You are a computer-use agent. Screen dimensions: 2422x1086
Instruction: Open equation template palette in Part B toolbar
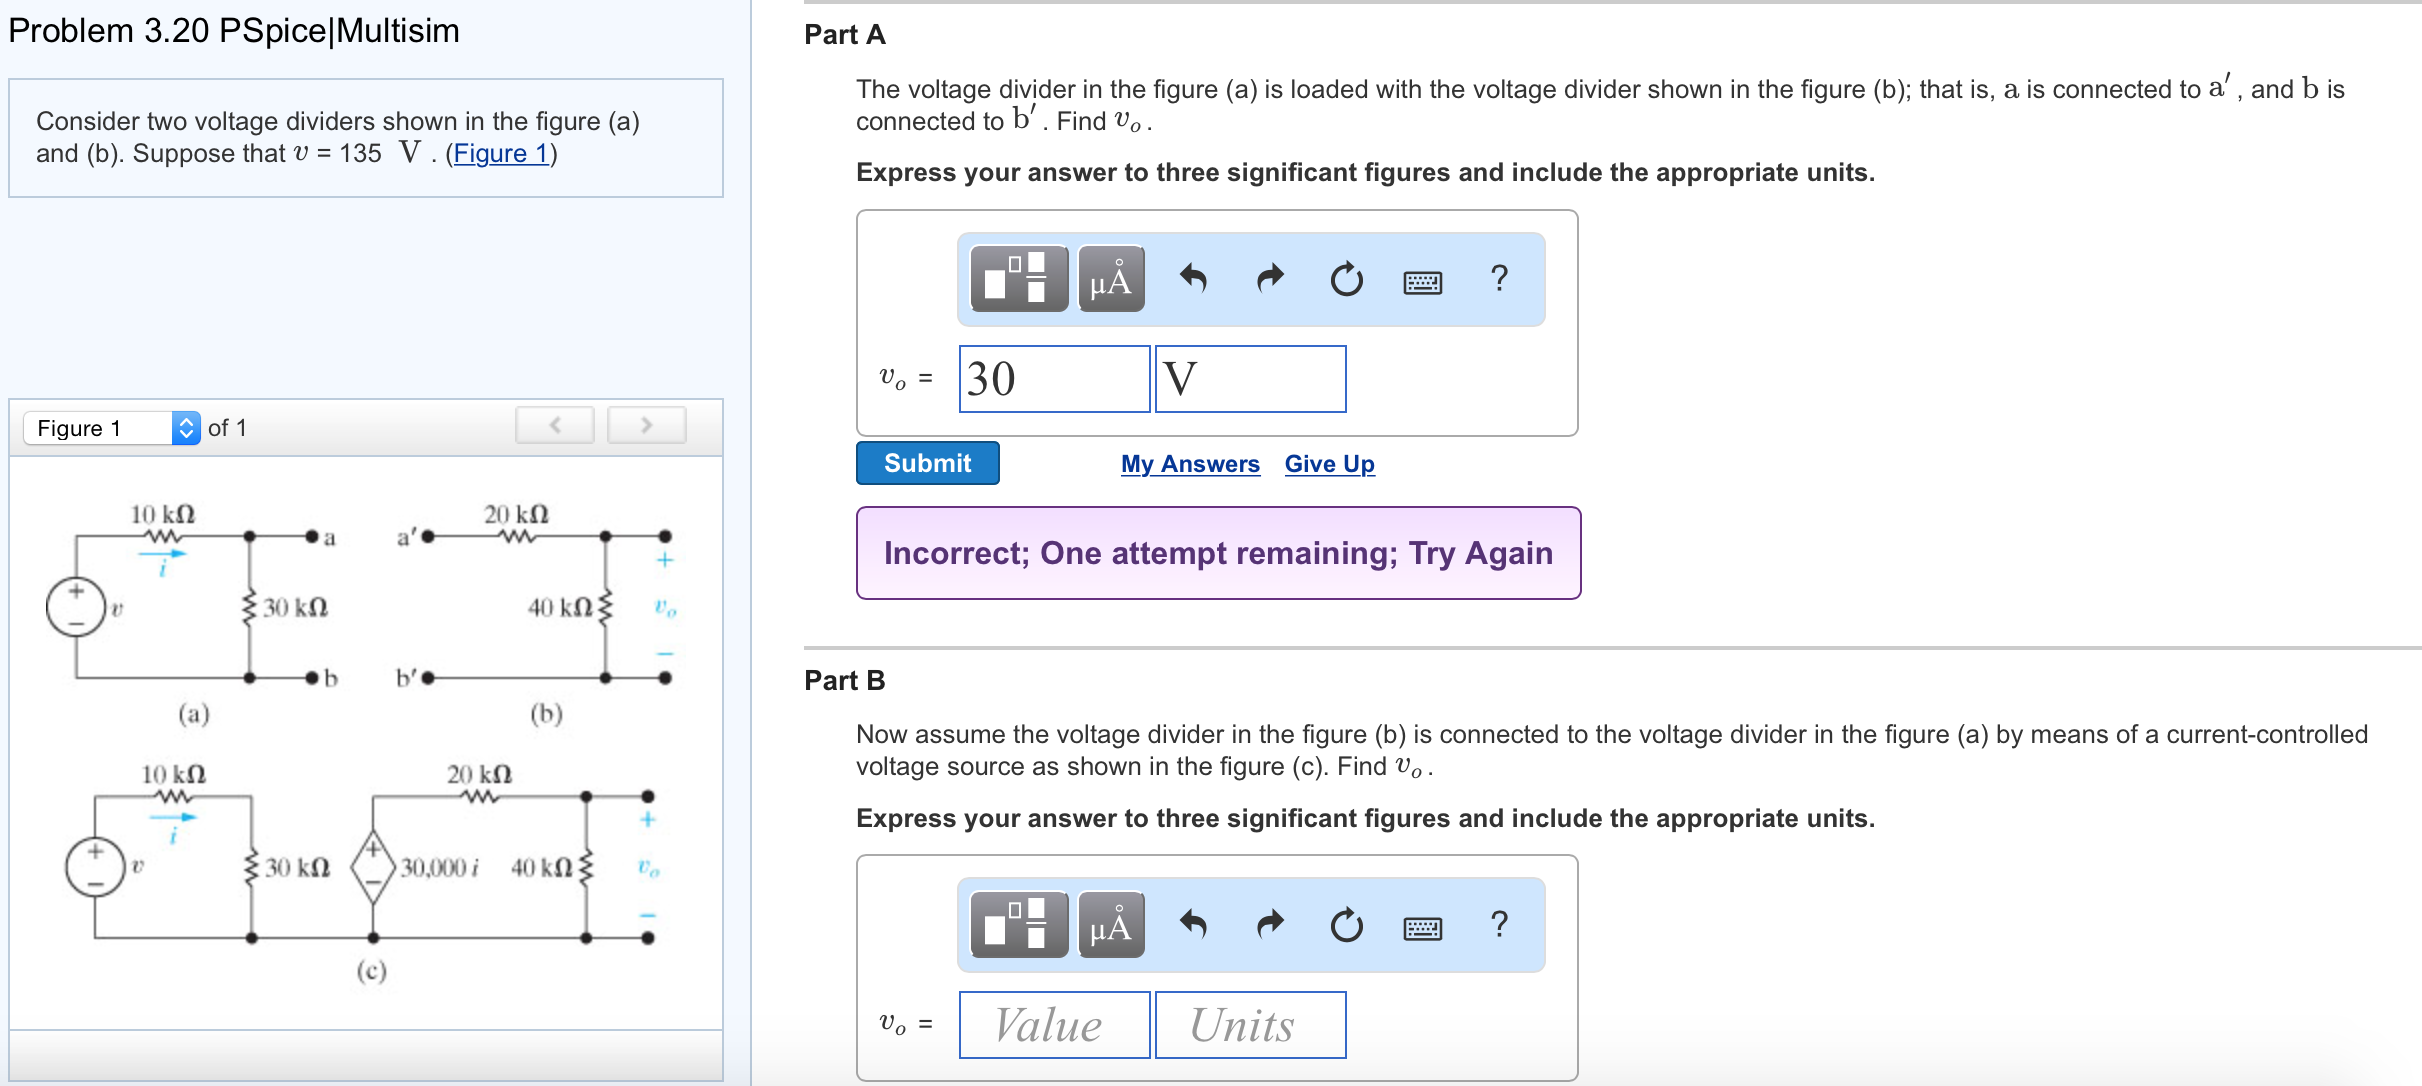(x=1017, y=925)
